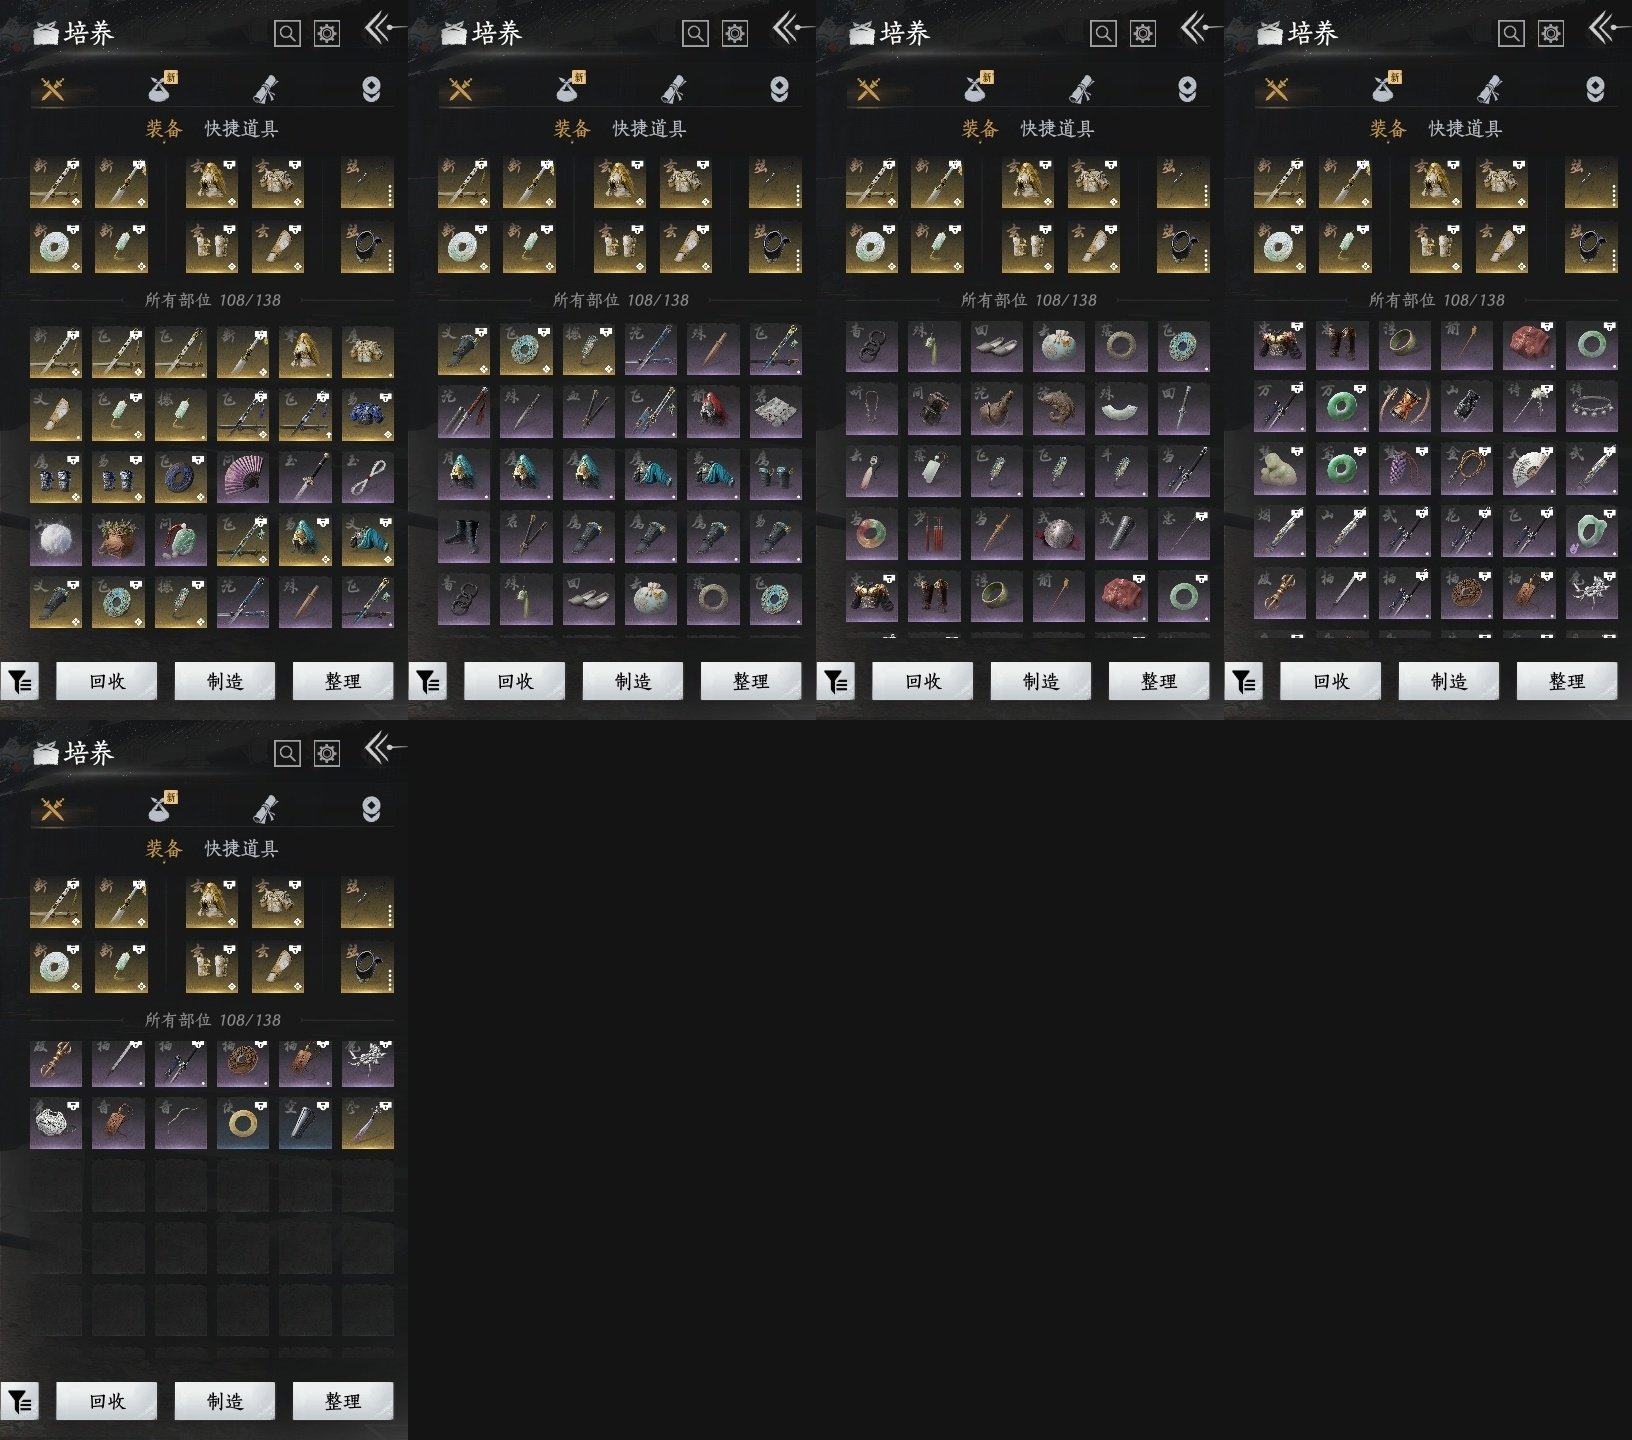Viewport: 1632px width, 1440px height.
Task: Select the white folding fan item
Action: pos(1529,469)
